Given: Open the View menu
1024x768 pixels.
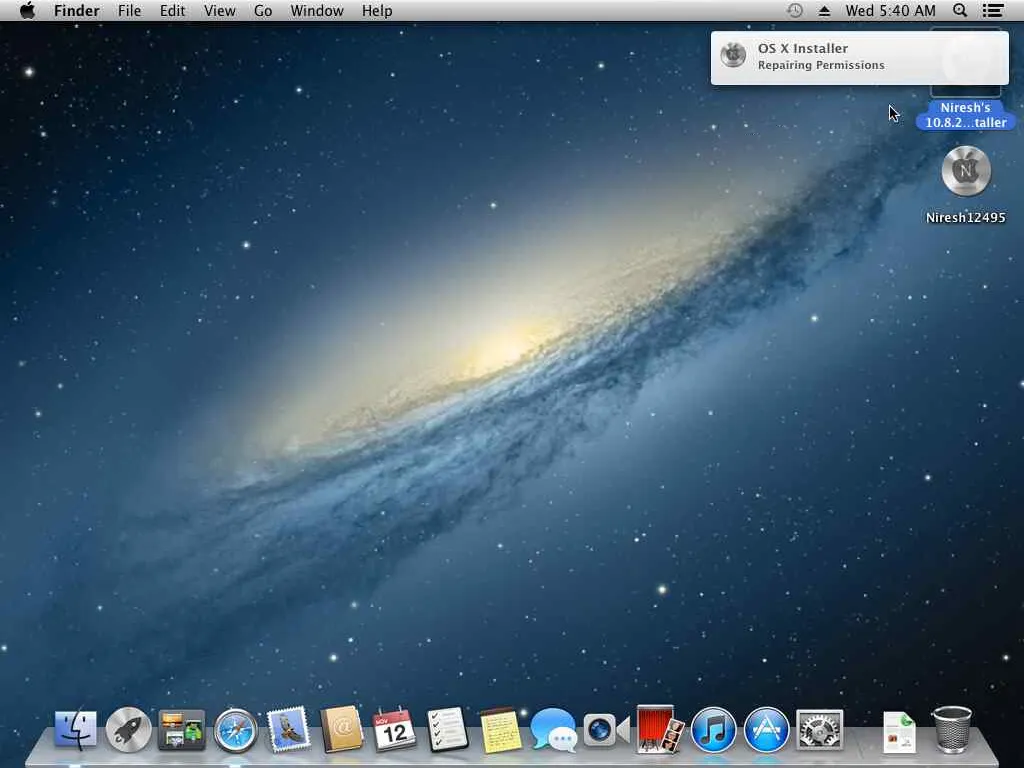Looking at the screenshot, I should (x=219, y=11).
